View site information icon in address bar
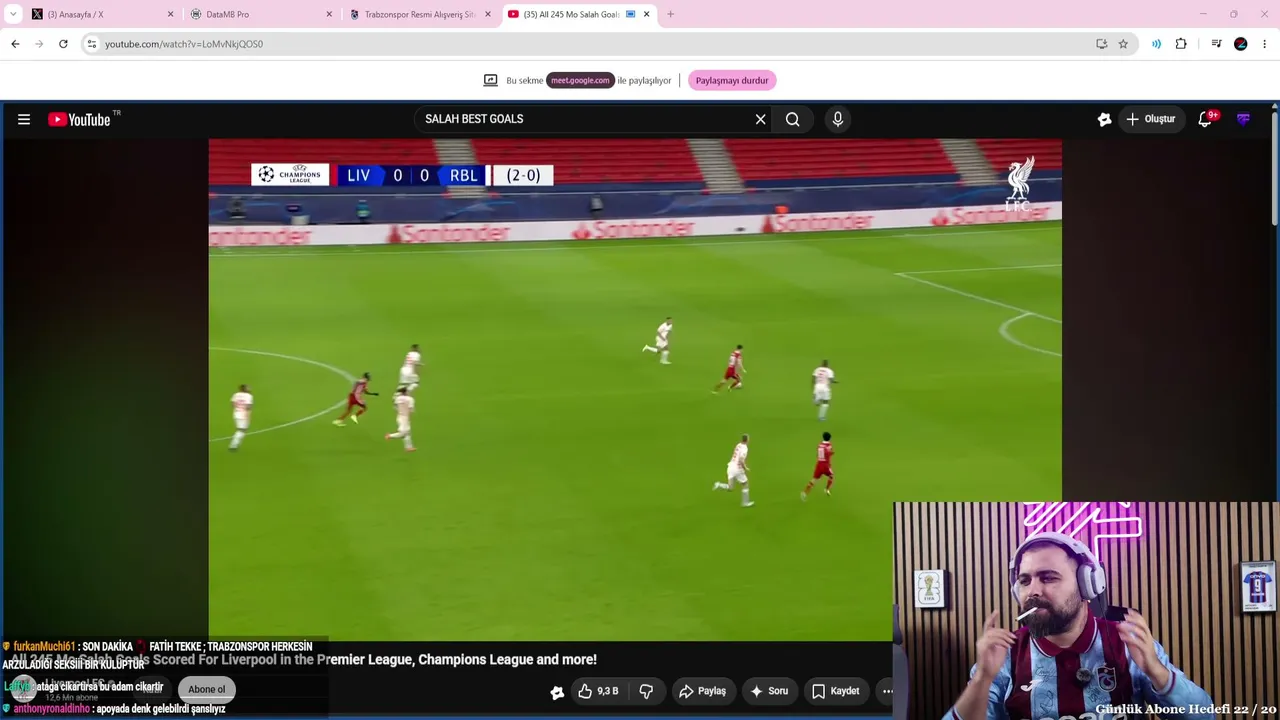The image size is (1280, 720). pyautogui.click(x=91, y=44)
